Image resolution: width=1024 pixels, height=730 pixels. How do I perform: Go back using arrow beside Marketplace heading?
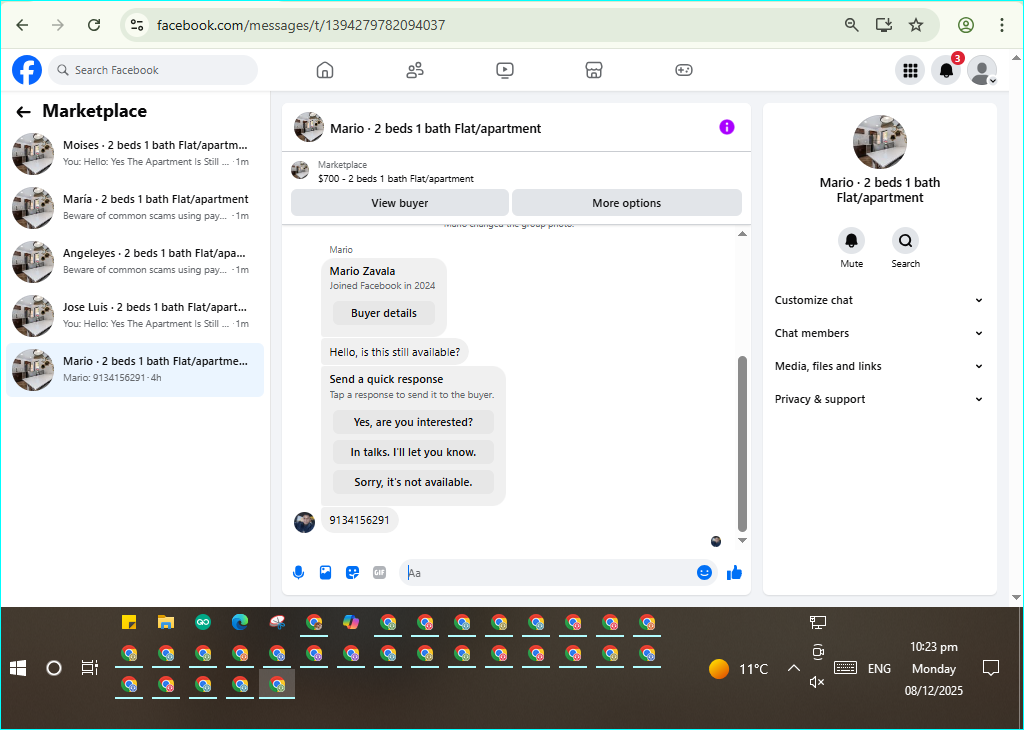coord(24,112)
